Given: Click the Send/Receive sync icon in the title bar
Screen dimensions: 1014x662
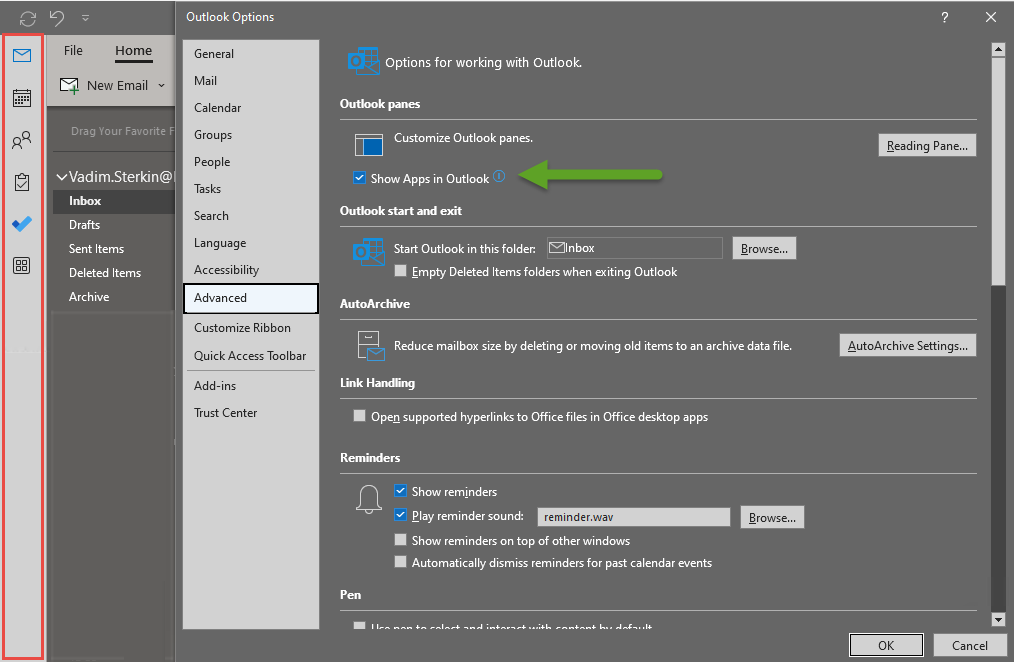Looking at the screenshot, I should (28, 18).
